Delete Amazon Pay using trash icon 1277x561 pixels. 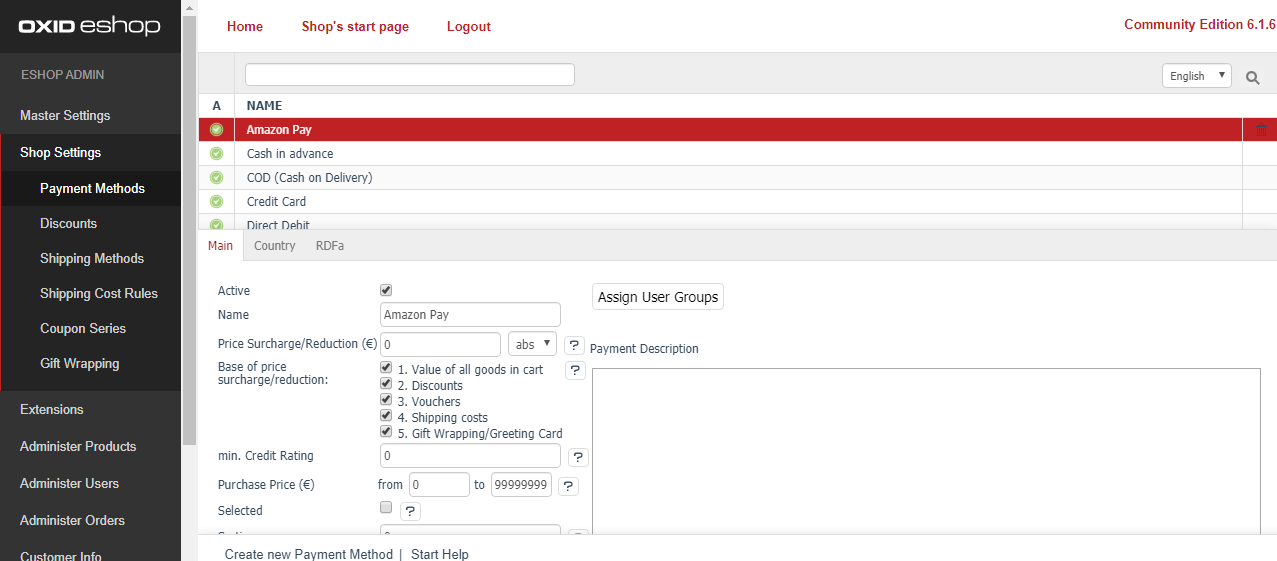(1261, 130)
